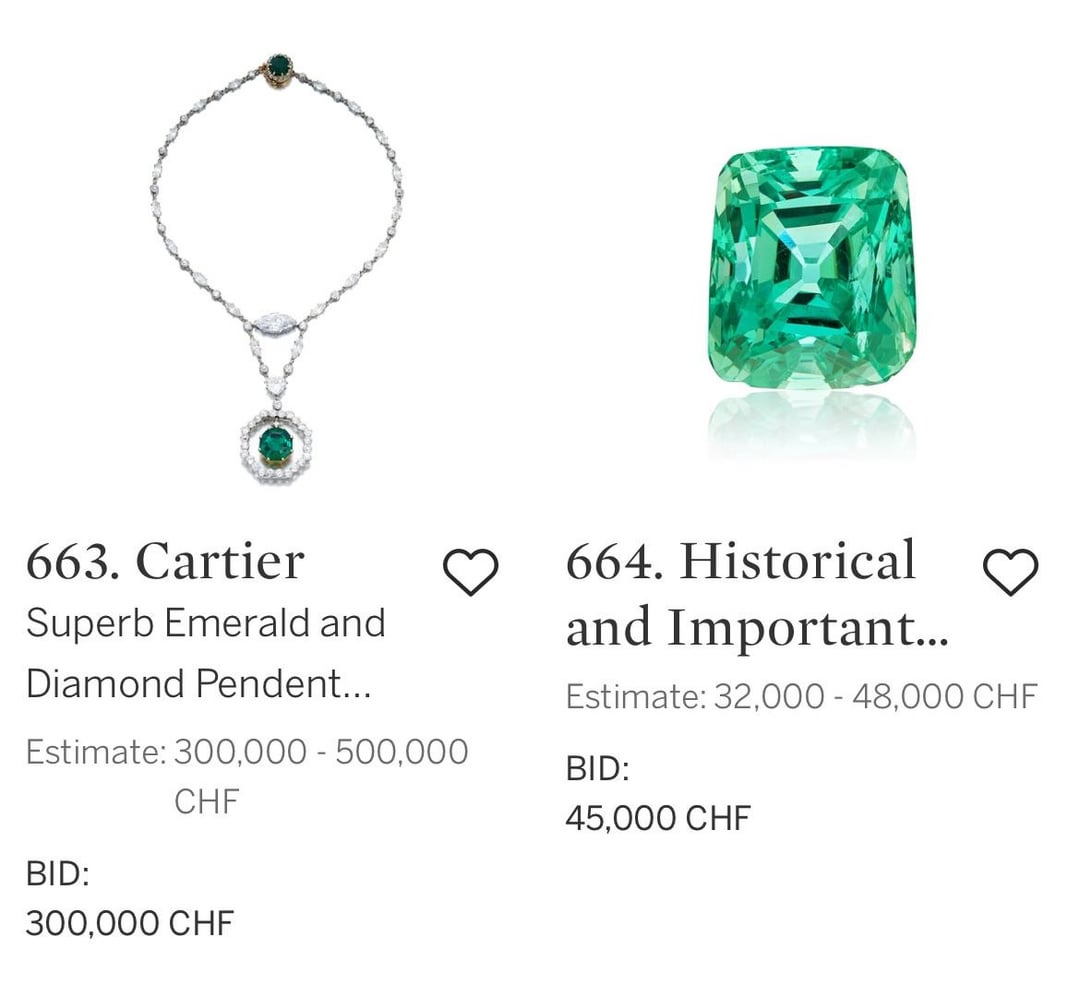Favorite lot 664 with heart icon
The image size is (1080, 996).
[1011, 572]
